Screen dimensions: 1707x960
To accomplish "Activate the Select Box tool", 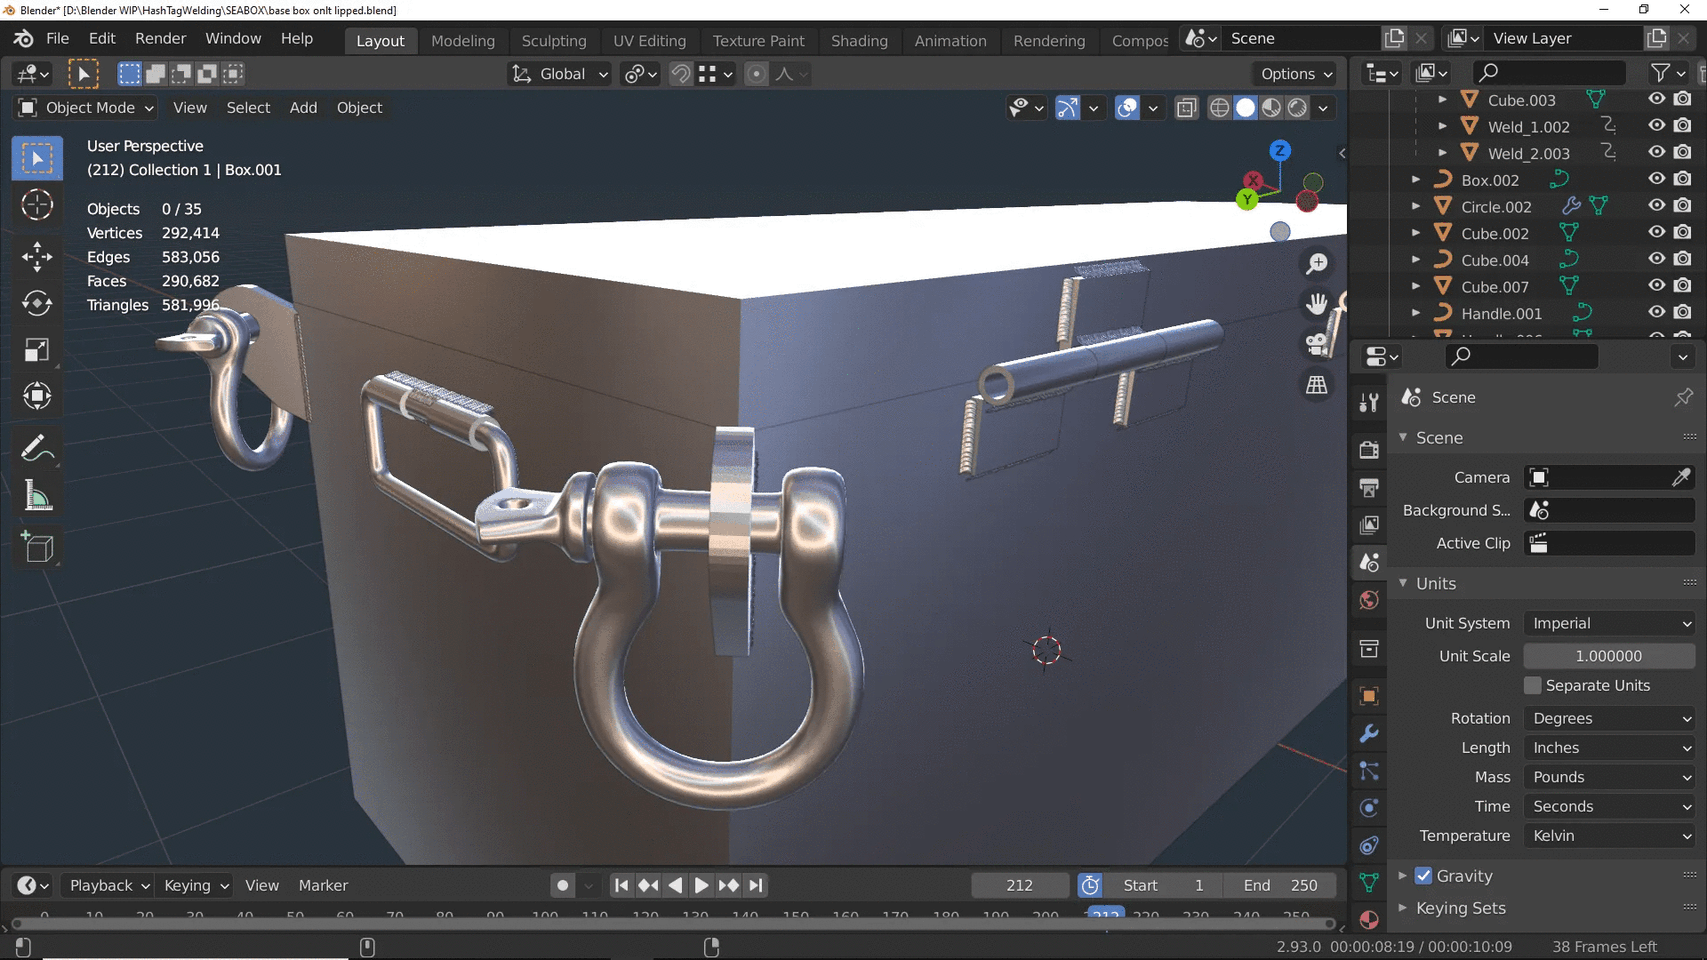I will (x=37, y=158).
